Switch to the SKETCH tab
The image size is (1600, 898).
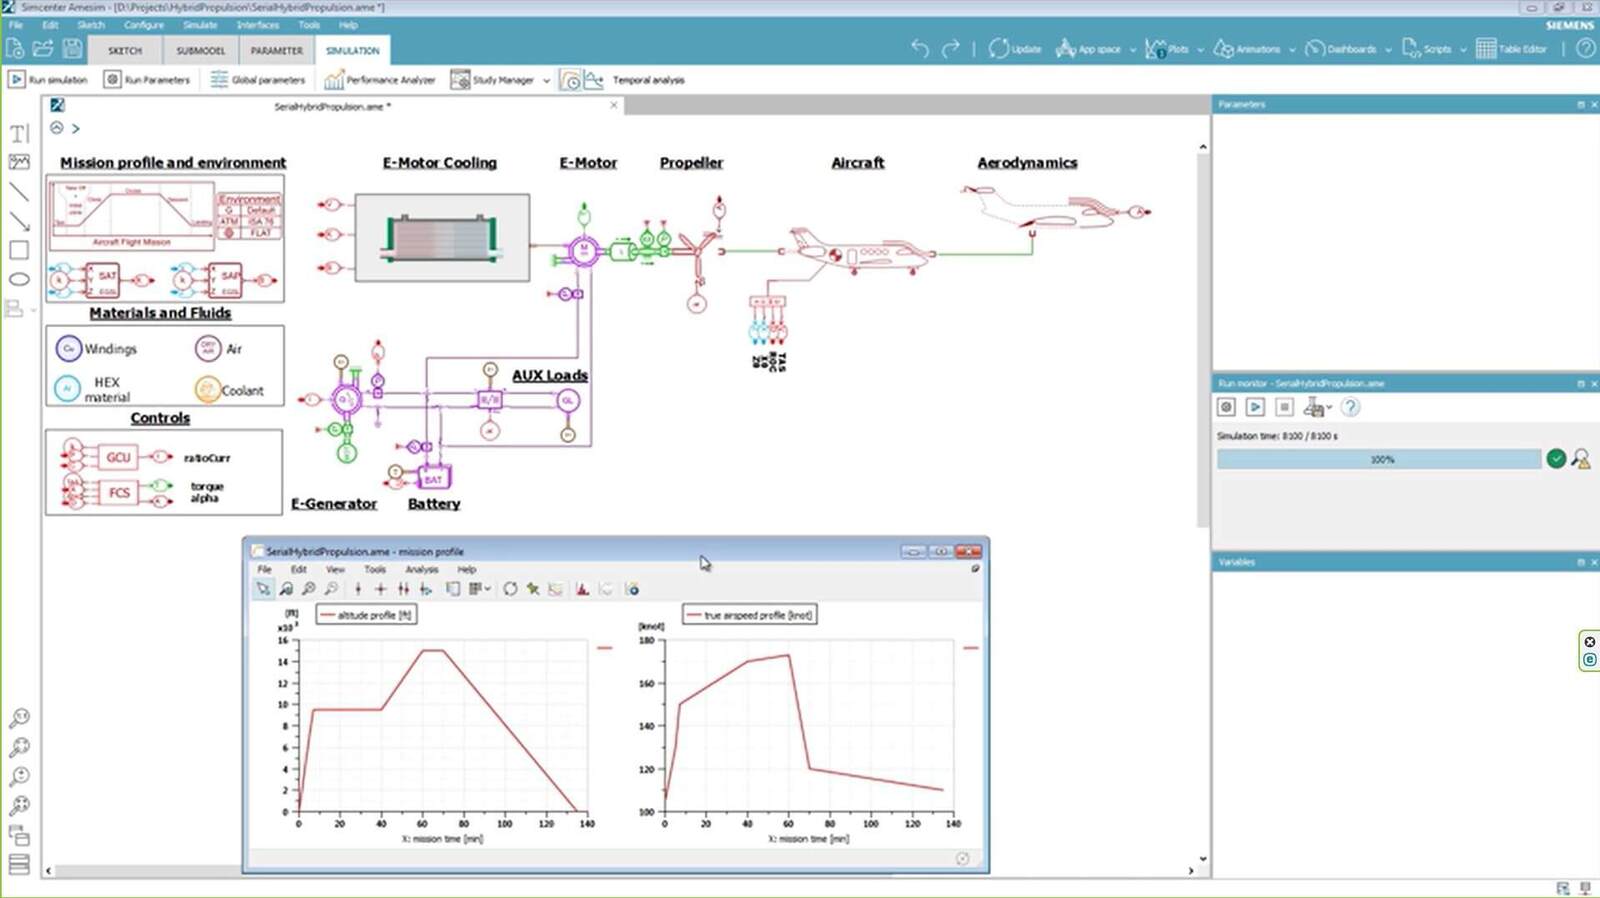[125, 50]
